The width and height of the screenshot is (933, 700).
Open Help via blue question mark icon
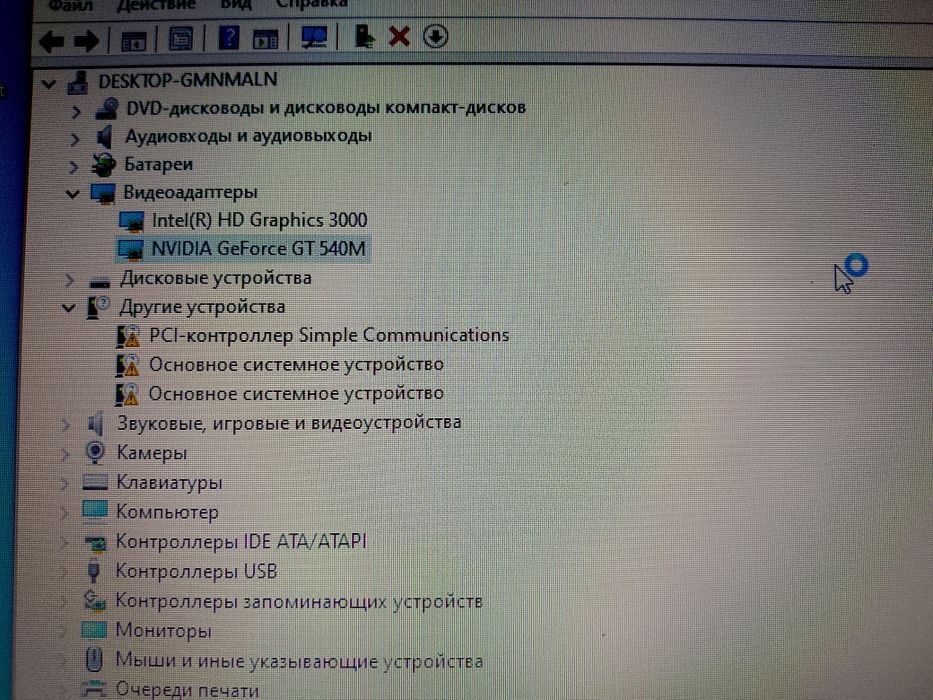[x=229, y=38]
